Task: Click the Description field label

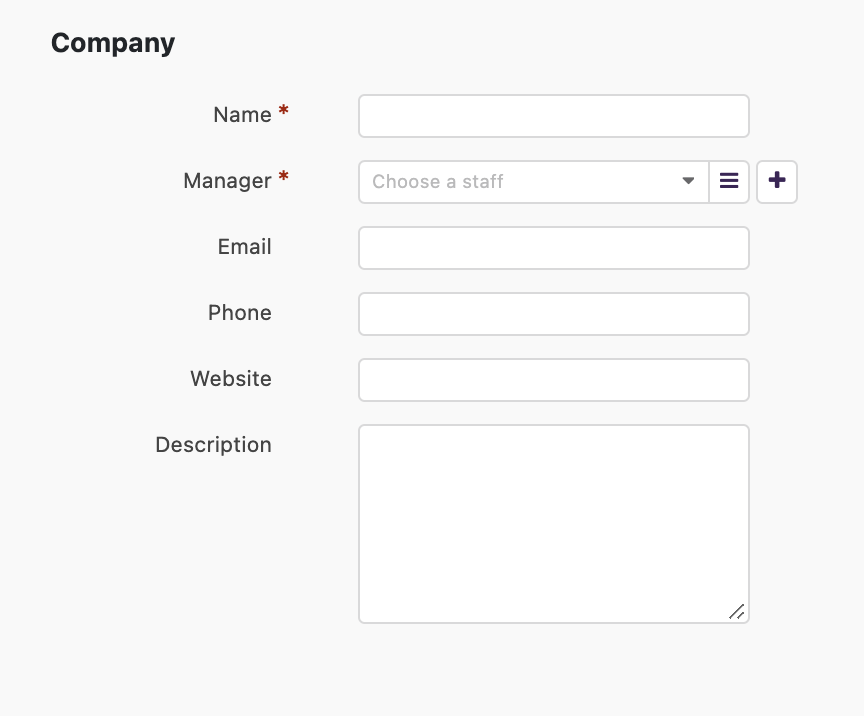Action: [x=213, y=445]
